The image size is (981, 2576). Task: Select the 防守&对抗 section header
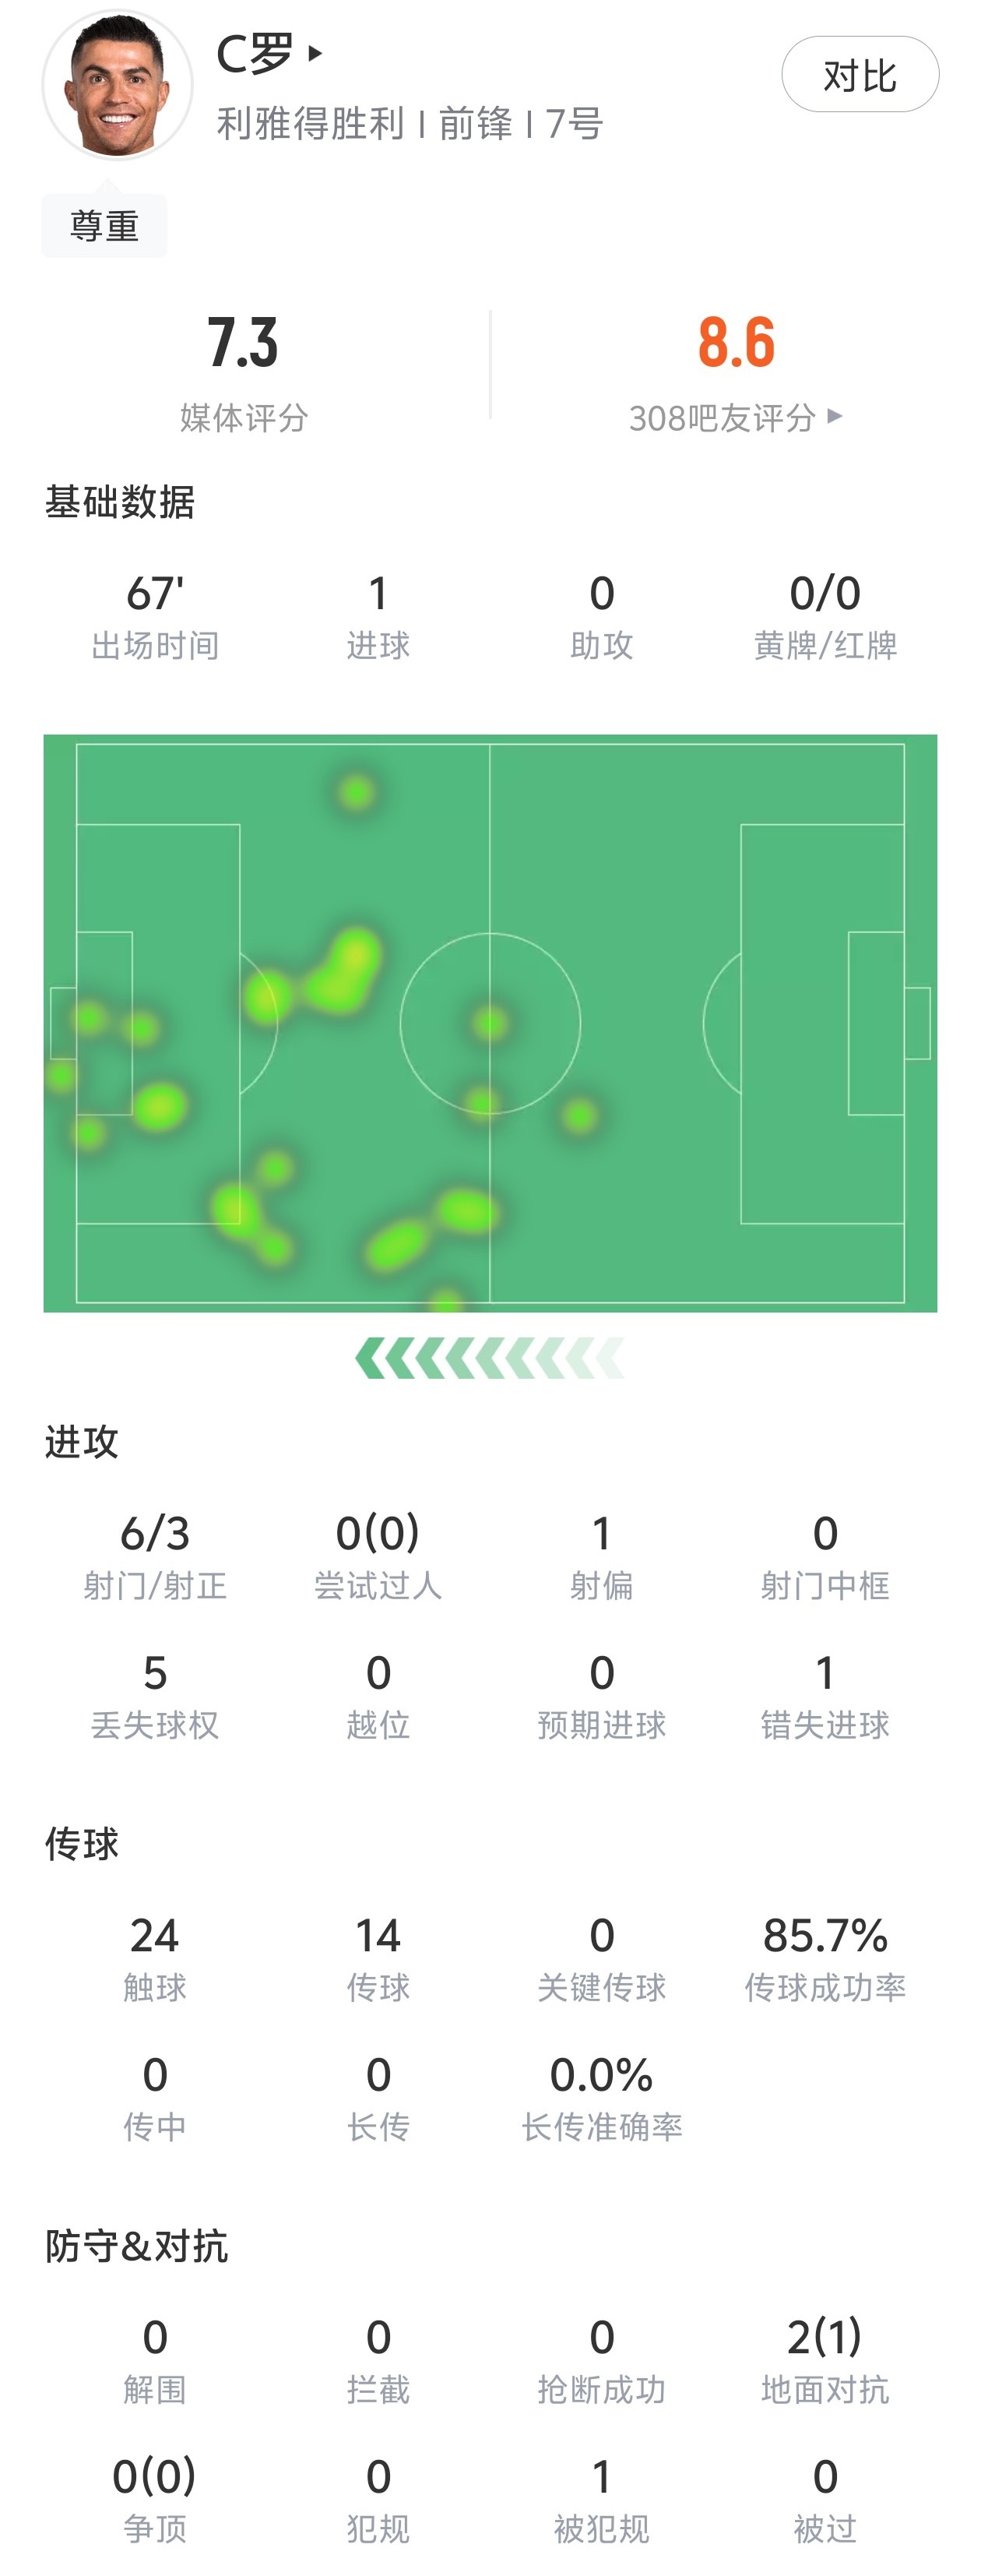pos(137,2246)
